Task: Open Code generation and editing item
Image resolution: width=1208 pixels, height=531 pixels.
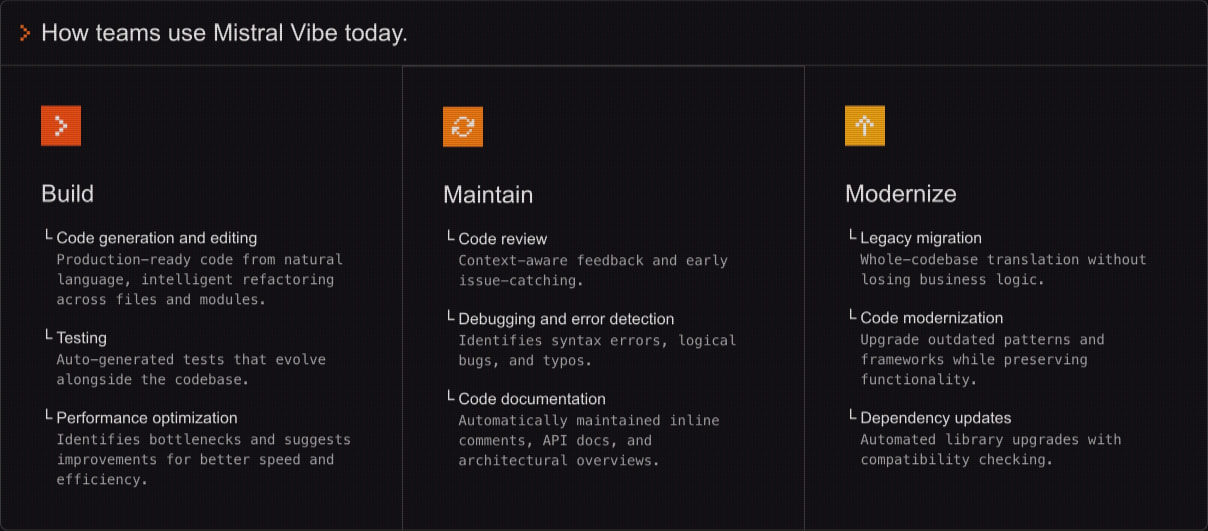Action: (x=157, y=238)
